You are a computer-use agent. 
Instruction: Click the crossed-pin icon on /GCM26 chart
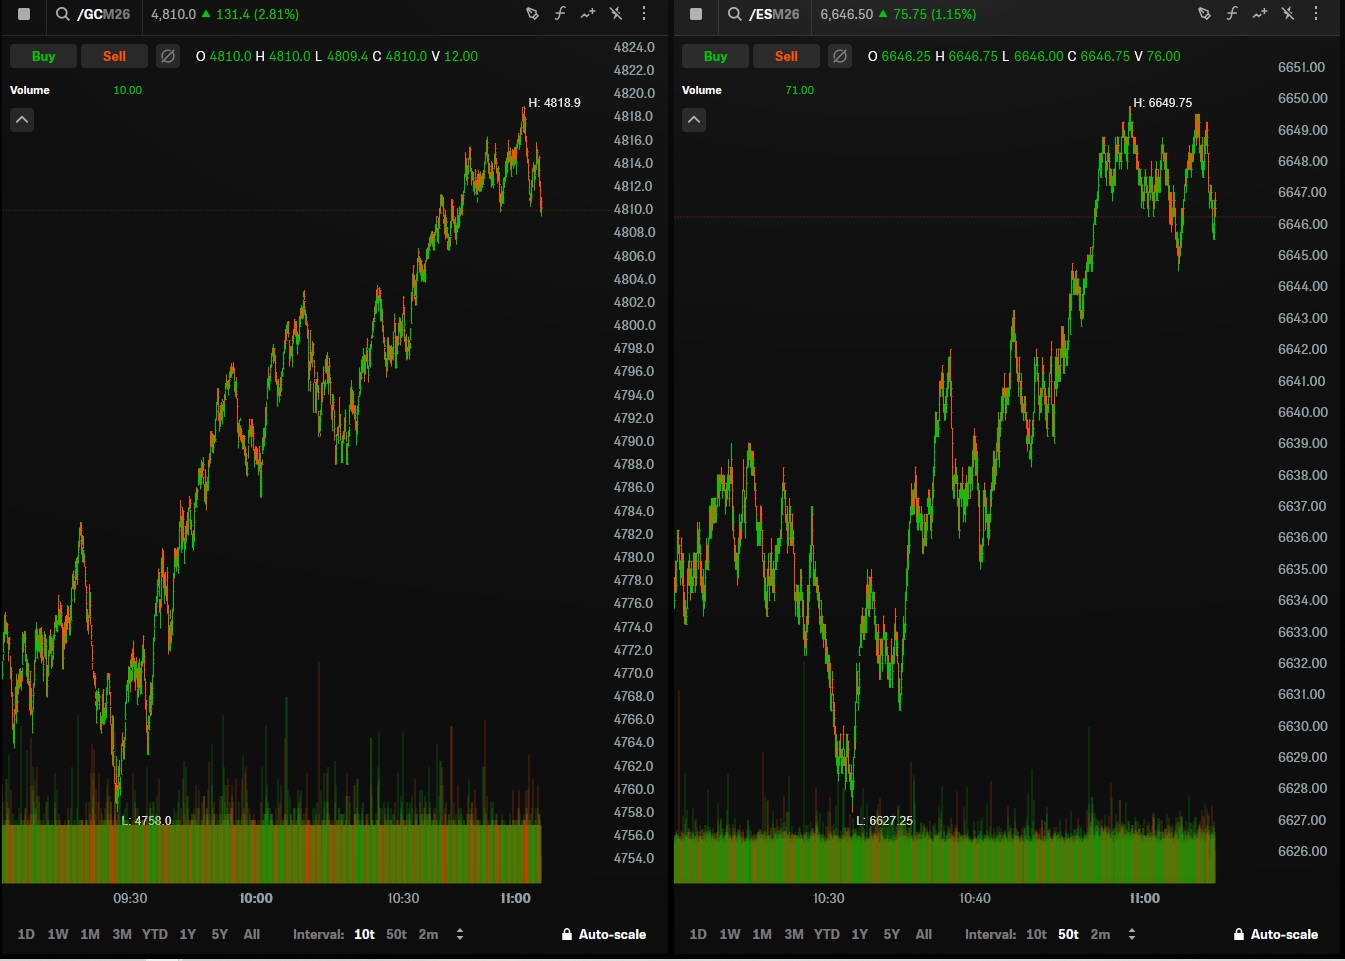coord(616,14)
